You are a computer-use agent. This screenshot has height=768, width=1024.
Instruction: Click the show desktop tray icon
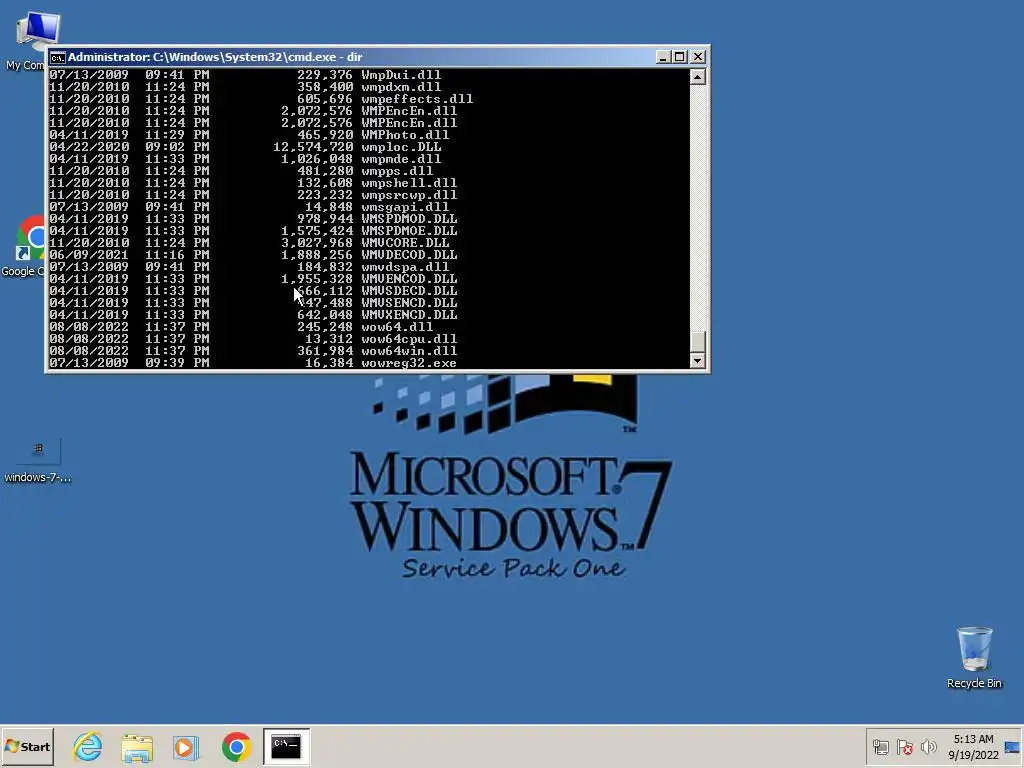1013,747
